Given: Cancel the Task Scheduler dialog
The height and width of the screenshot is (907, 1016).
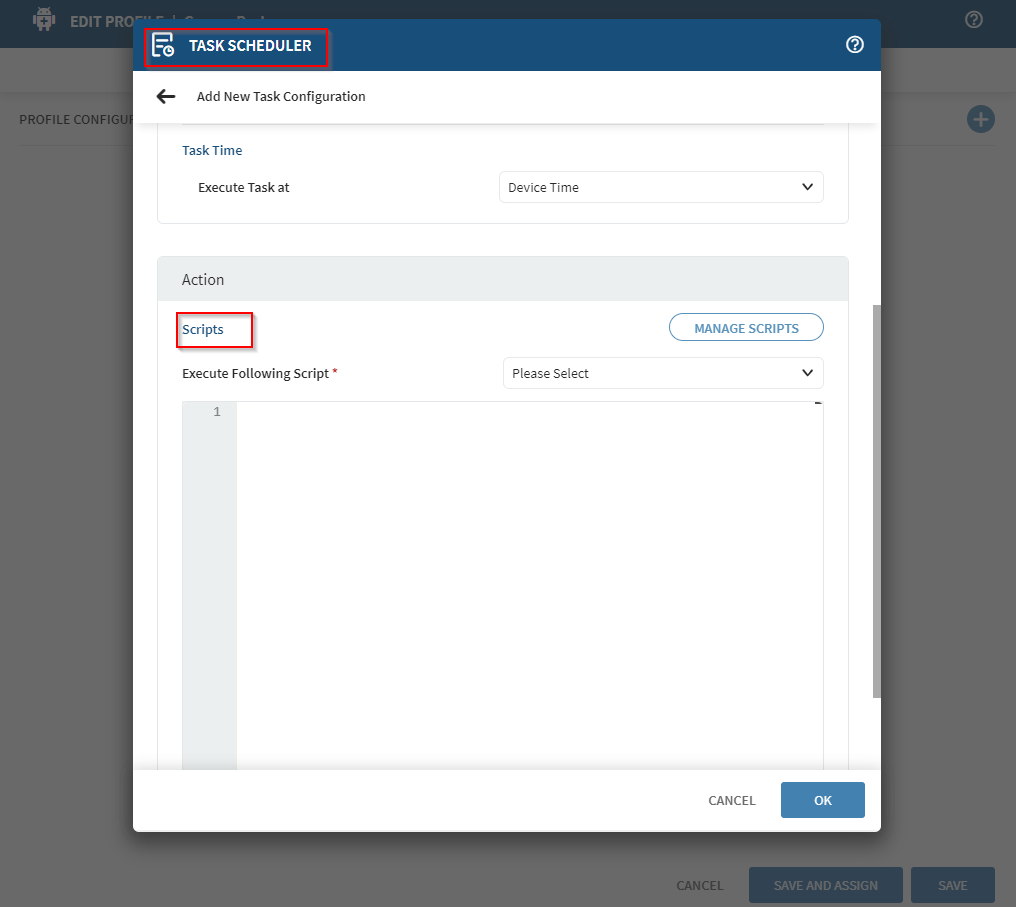Looking at the screenshot, I should click(732, 800).
